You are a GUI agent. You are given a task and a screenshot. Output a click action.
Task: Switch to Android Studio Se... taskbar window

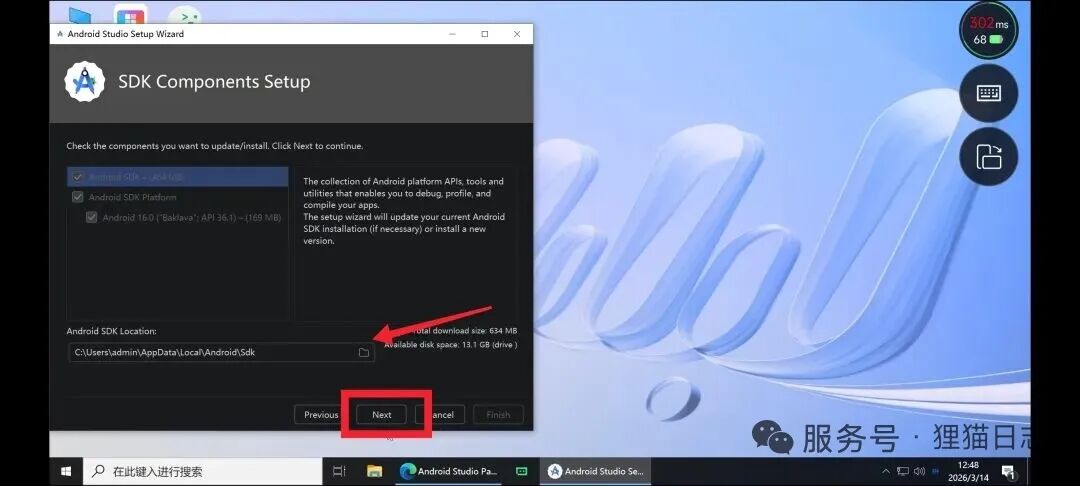coord(595,472)
